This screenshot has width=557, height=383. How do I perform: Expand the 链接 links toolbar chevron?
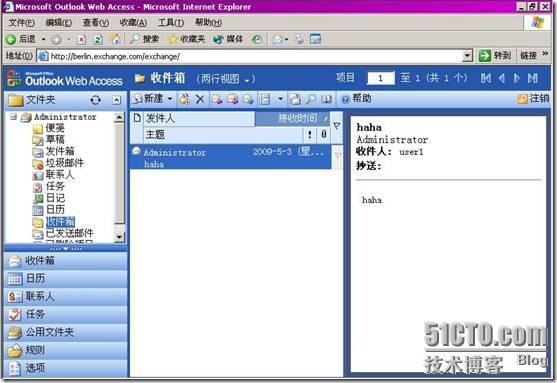(x=545, y=54)
